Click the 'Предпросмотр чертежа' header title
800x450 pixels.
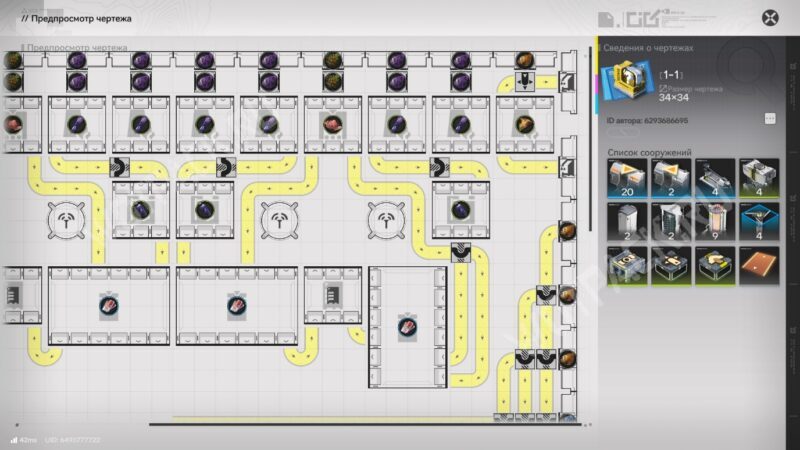[82, 18]
